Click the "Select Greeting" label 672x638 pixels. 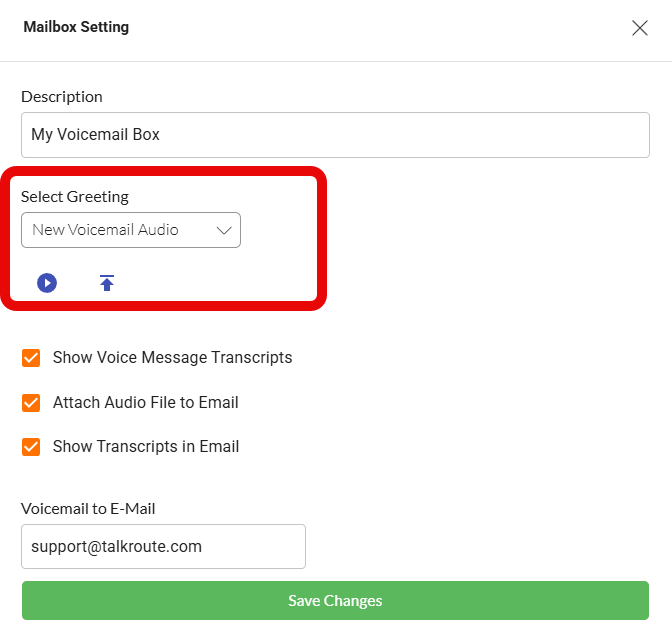(75, 197)
